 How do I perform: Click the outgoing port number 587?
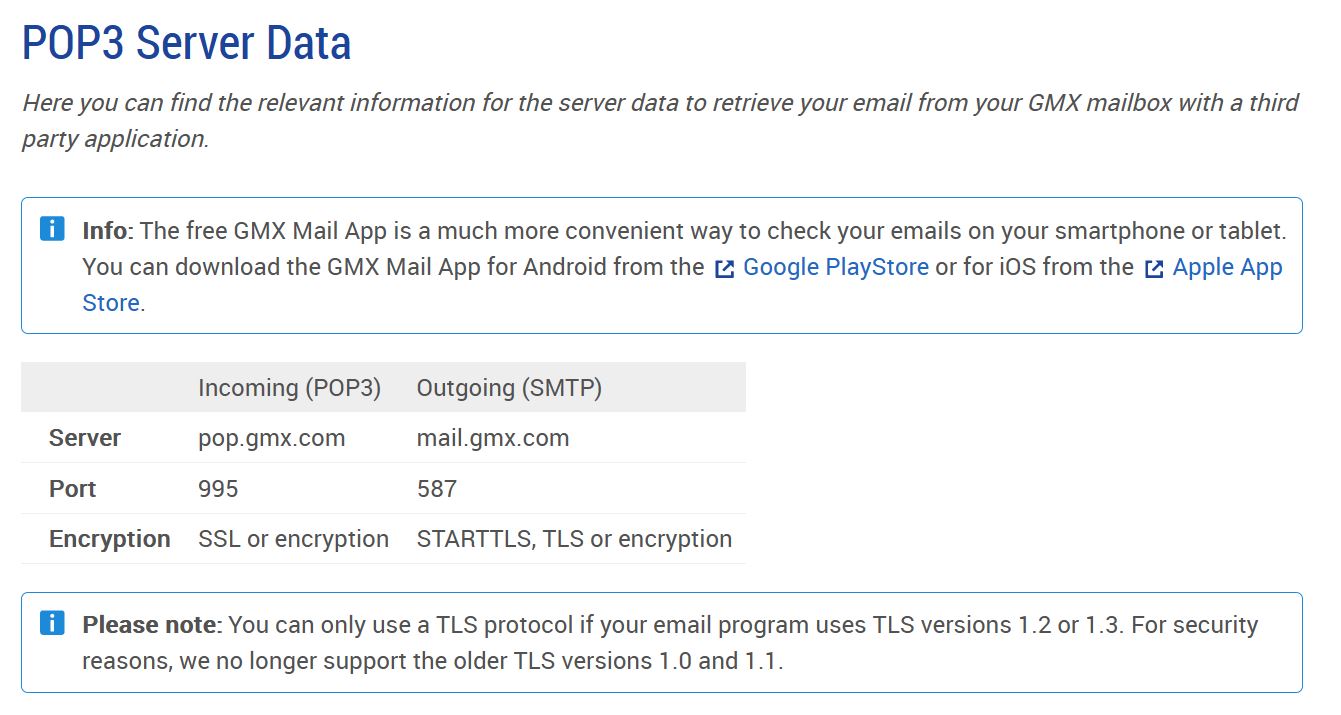click(436, 489)
